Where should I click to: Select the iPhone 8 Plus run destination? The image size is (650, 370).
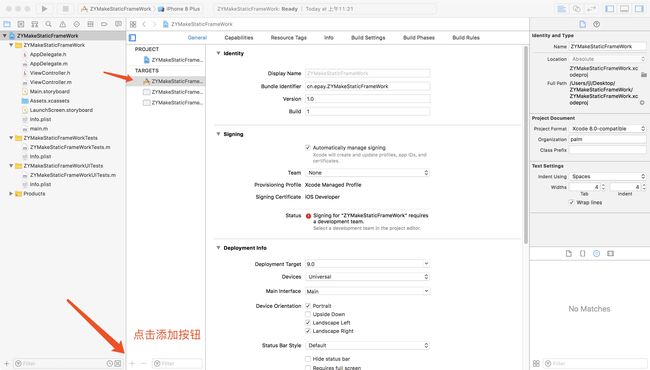(x=179, y=9)
